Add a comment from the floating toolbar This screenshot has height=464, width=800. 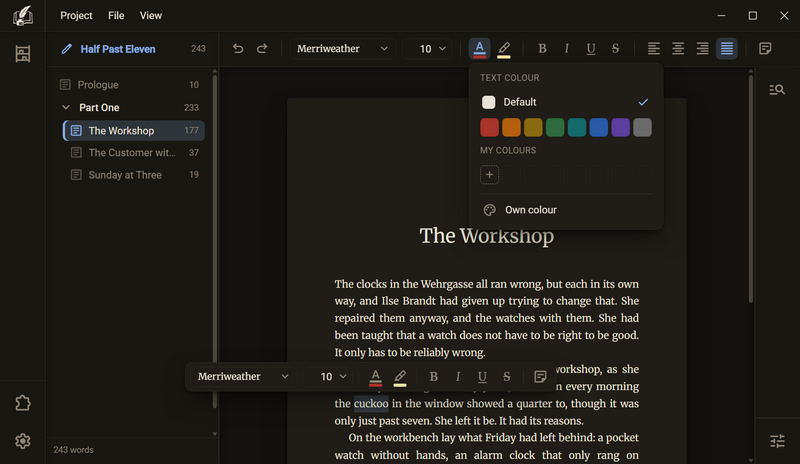click(x=540, y=377)
